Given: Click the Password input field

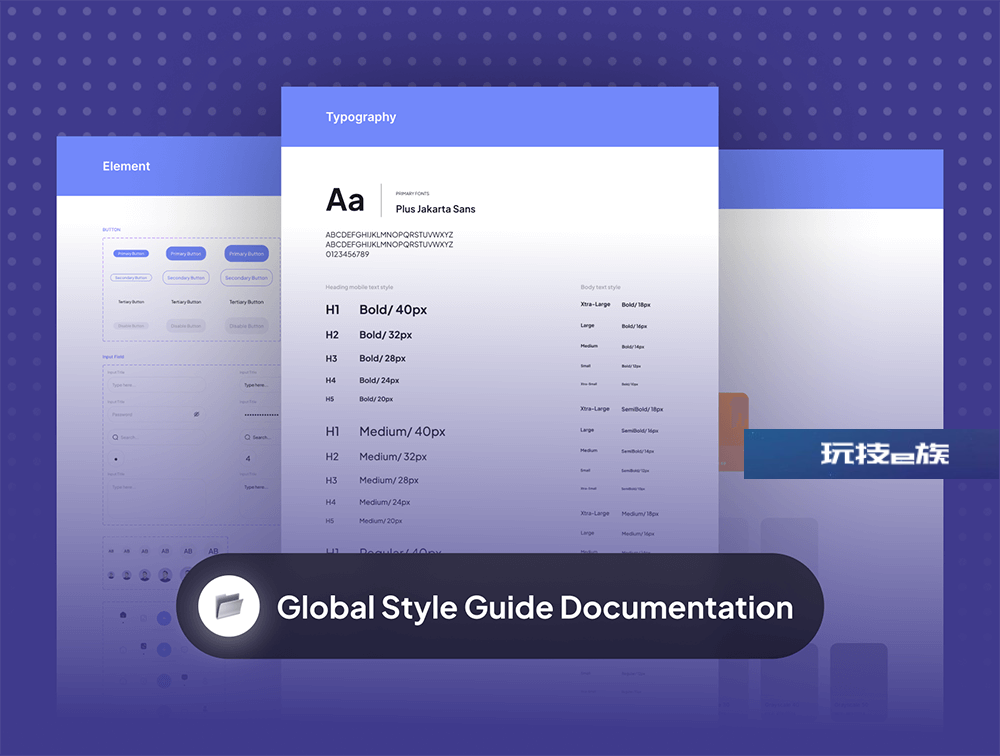Looking at the screenshot, I should coord(156,414).
